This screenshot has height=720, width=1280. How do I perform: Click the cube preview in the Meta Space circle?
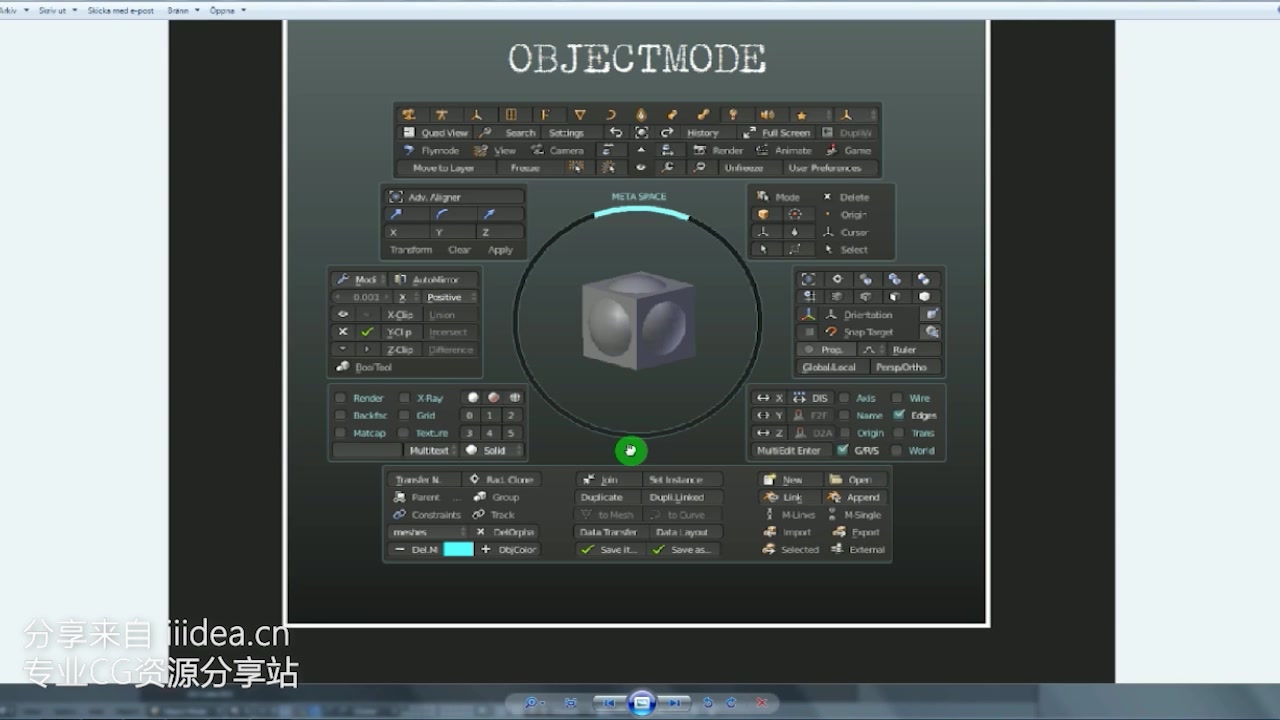[x=638, y=320]
